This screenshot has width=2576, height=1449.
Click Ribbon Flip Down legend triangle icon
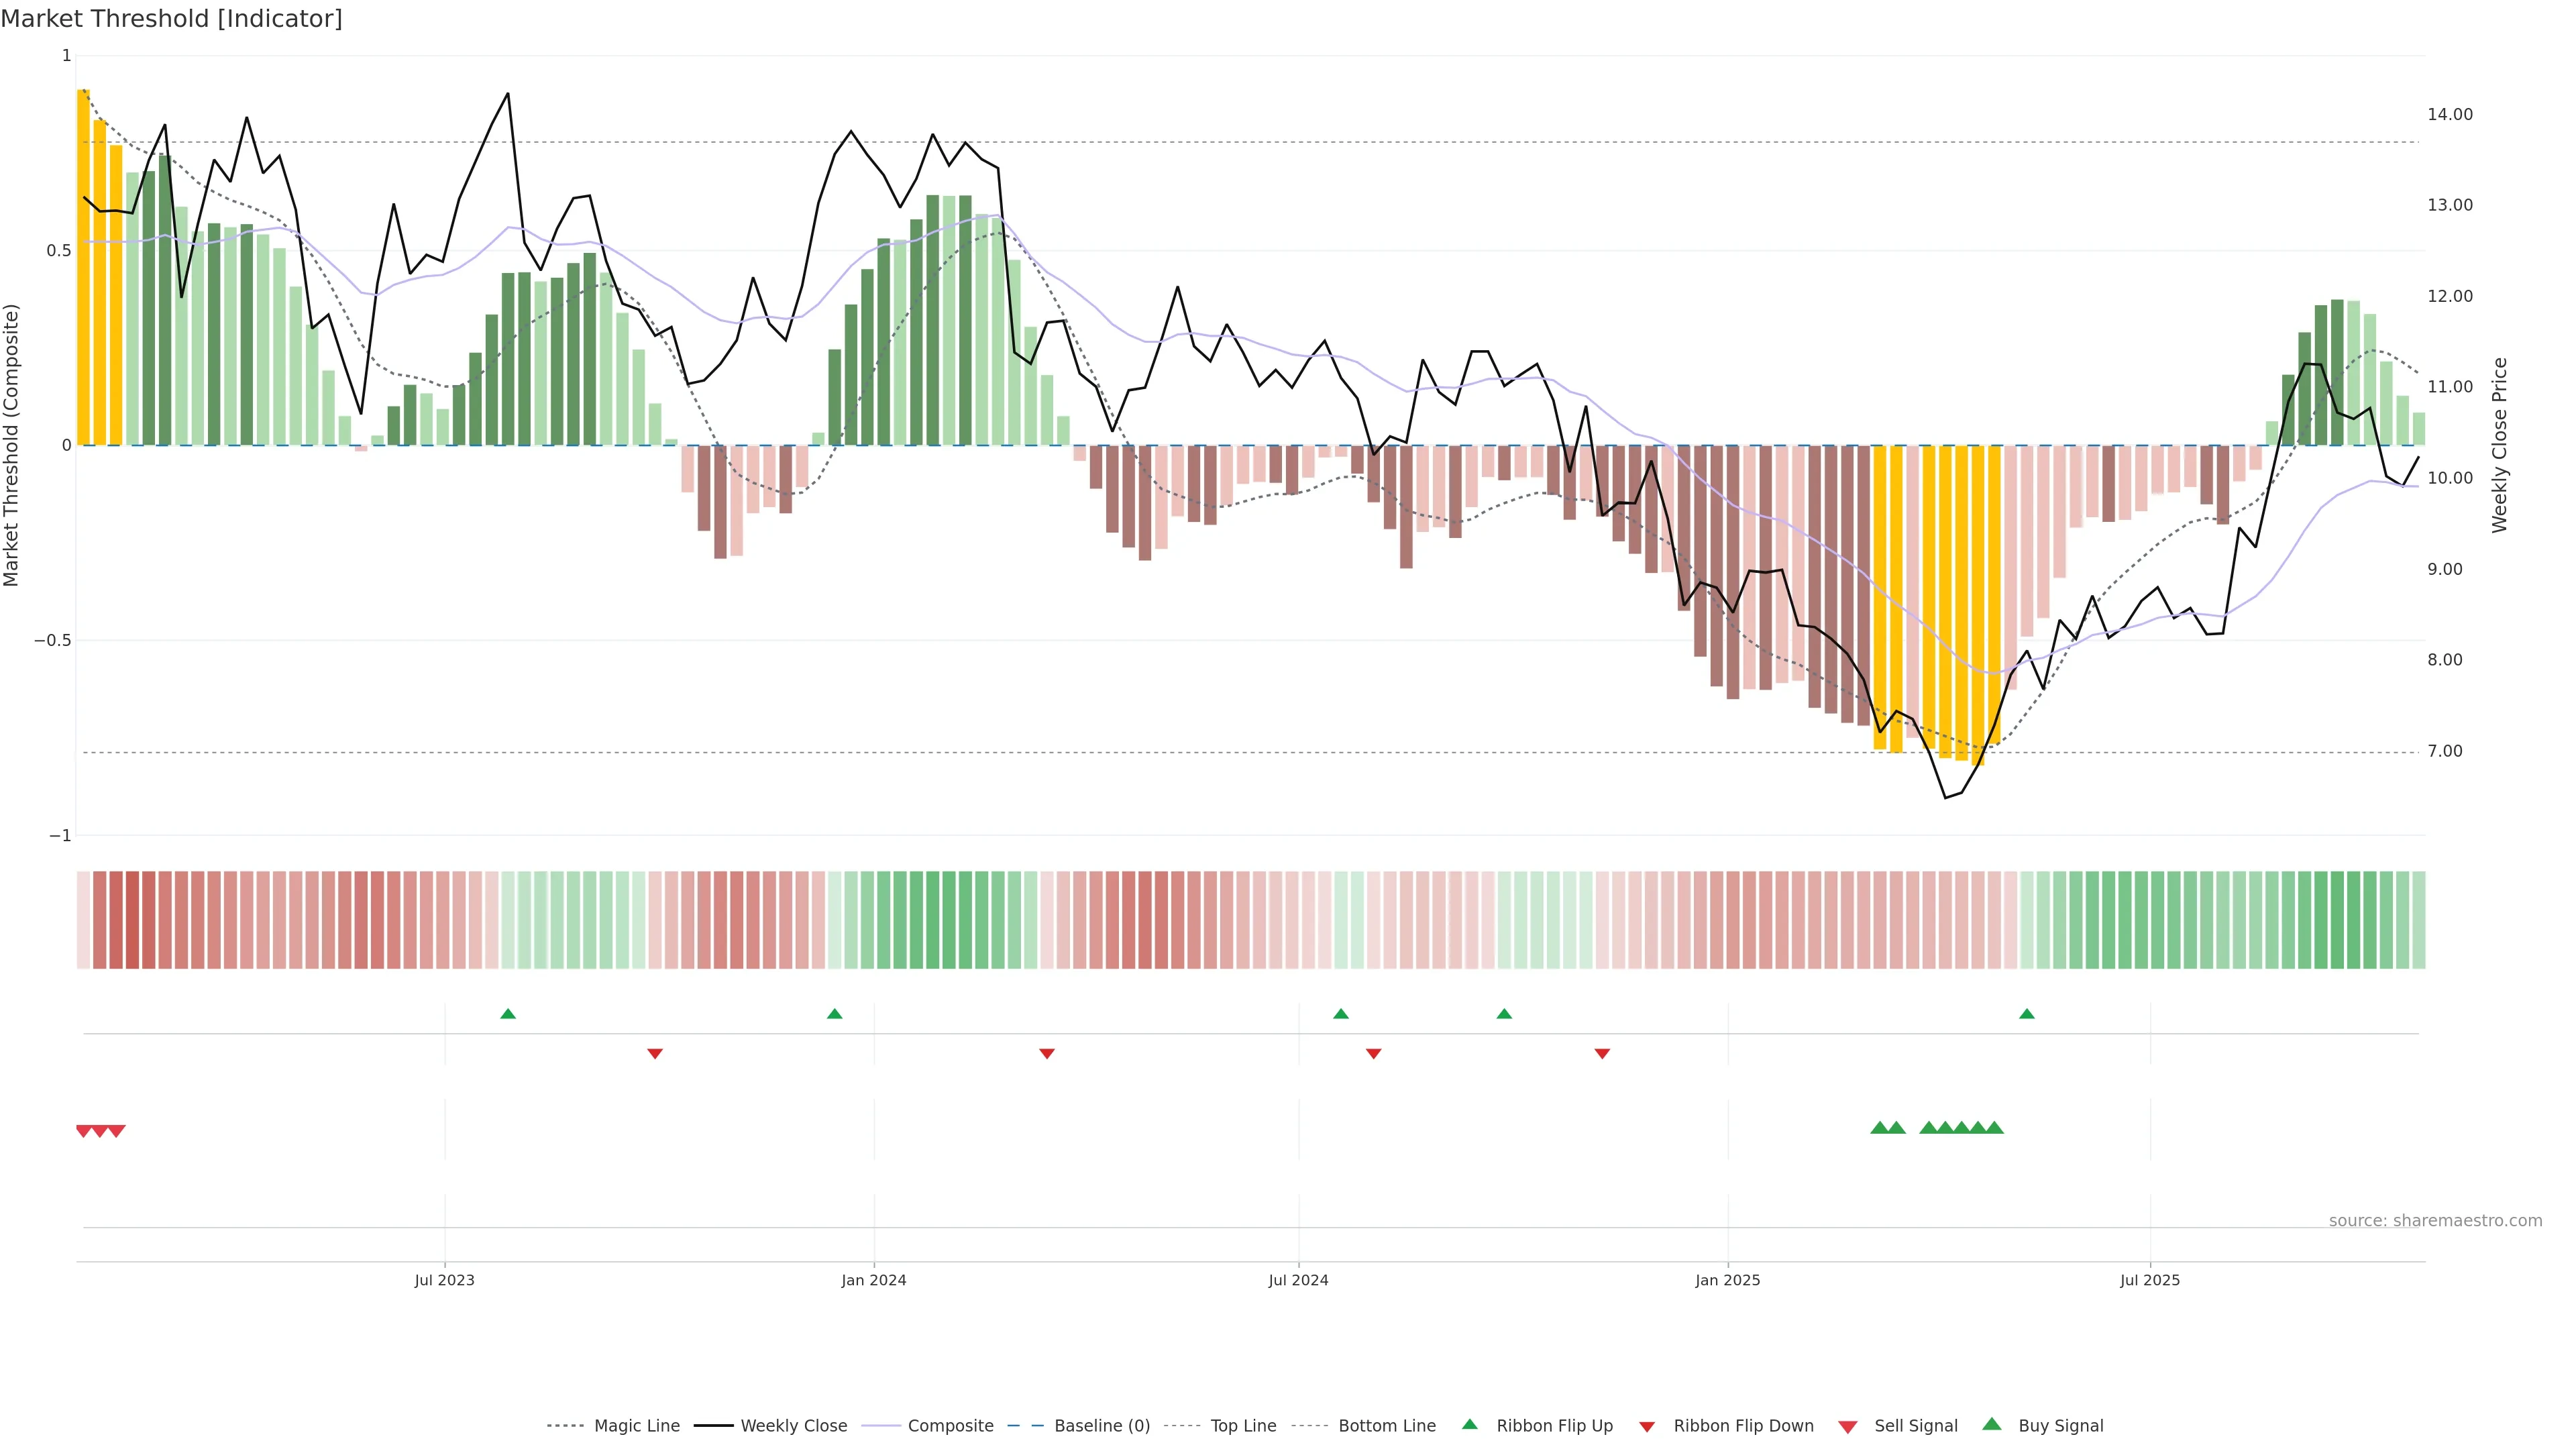[x=1647, y=1427]
